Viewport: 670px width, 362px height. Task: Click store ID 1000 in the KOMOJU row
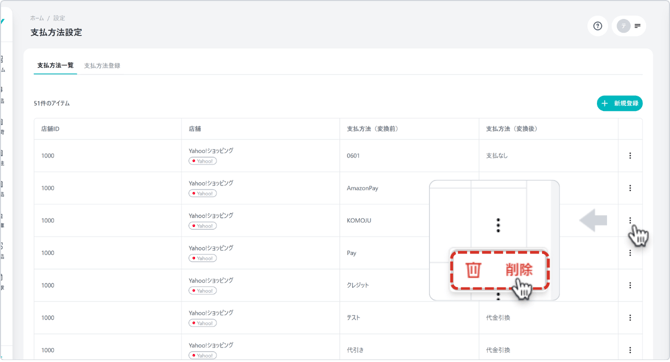tap(48, 221)
